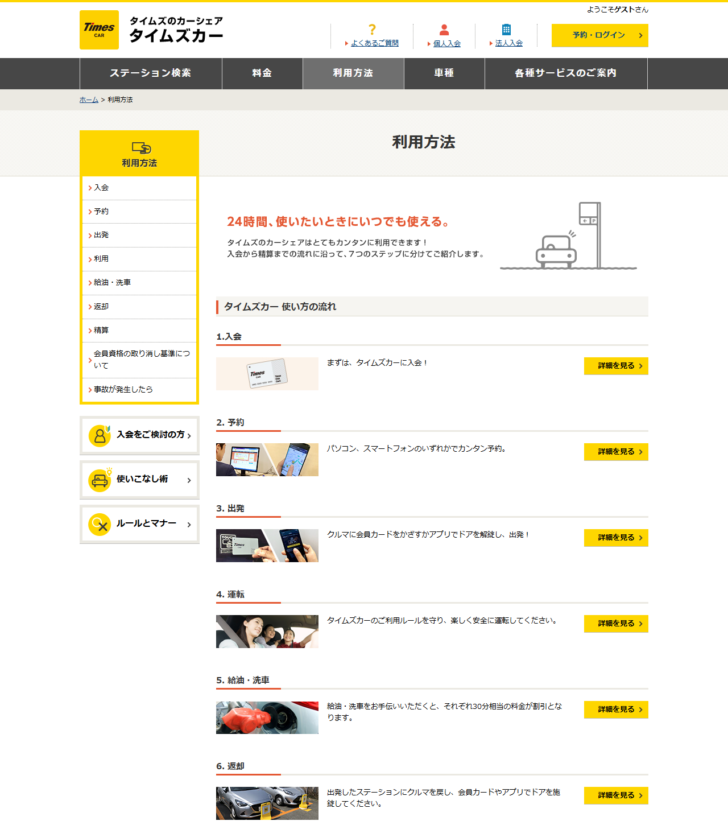
Task: Open 会員資格の取り消し基準について sidebar item
Action: (x=139, y=360)
